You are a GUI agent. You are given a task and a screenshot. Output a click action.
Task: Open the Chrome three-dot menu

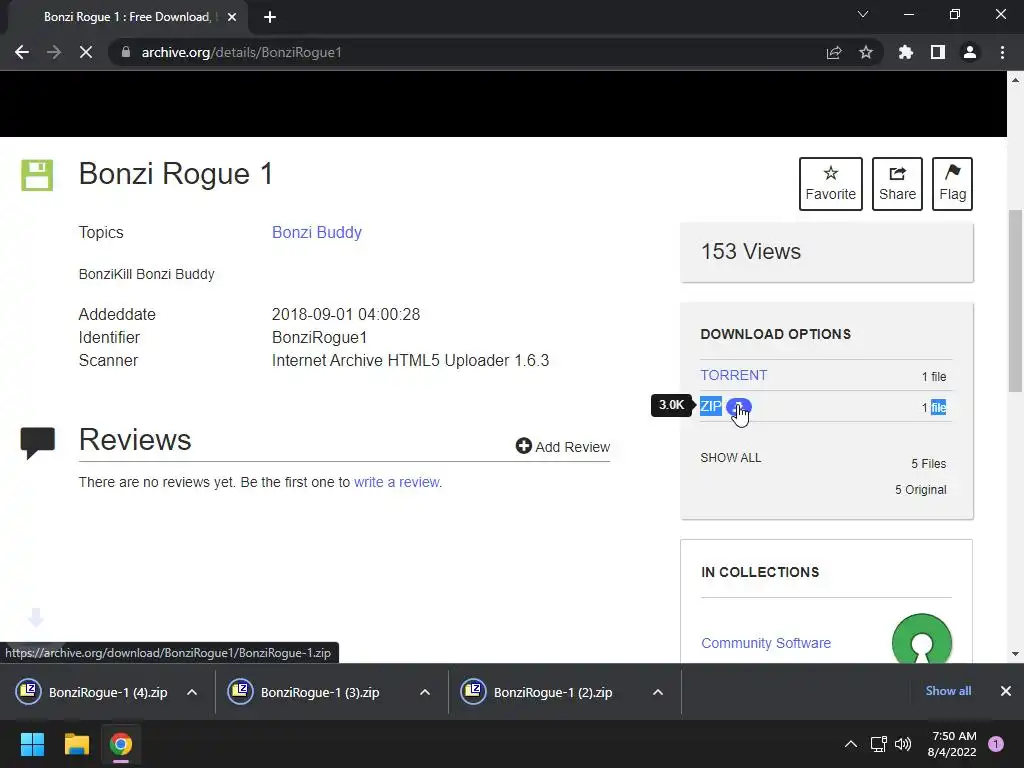(1002, 52)
